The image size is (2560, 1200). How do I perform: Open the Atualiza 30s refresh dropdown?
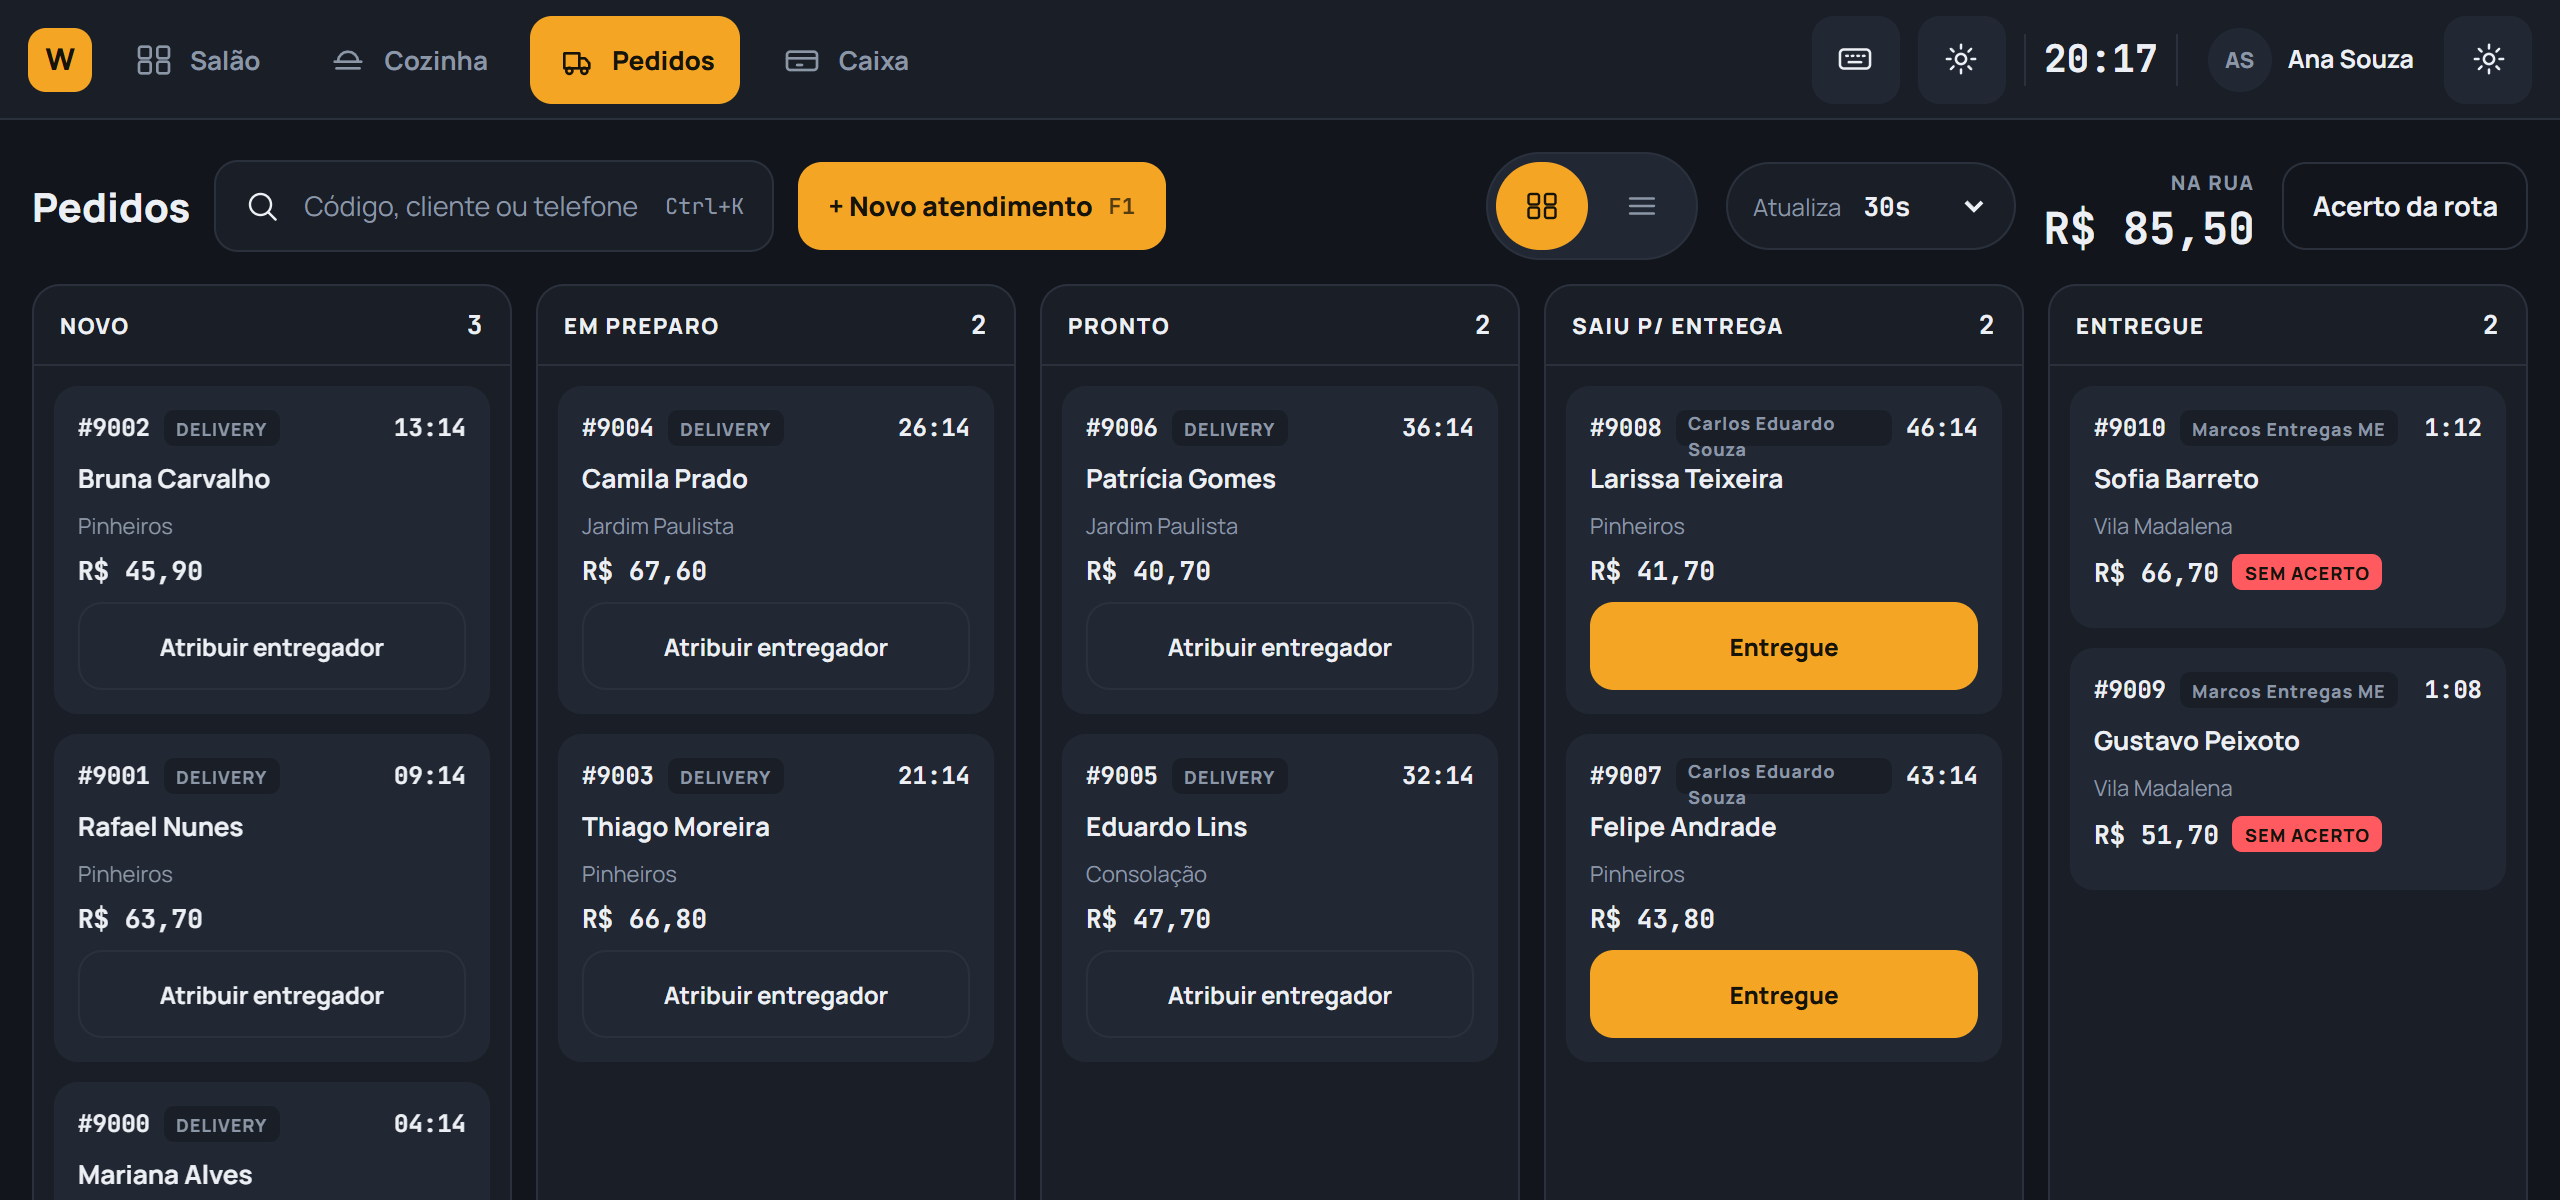click(1870, 206)
